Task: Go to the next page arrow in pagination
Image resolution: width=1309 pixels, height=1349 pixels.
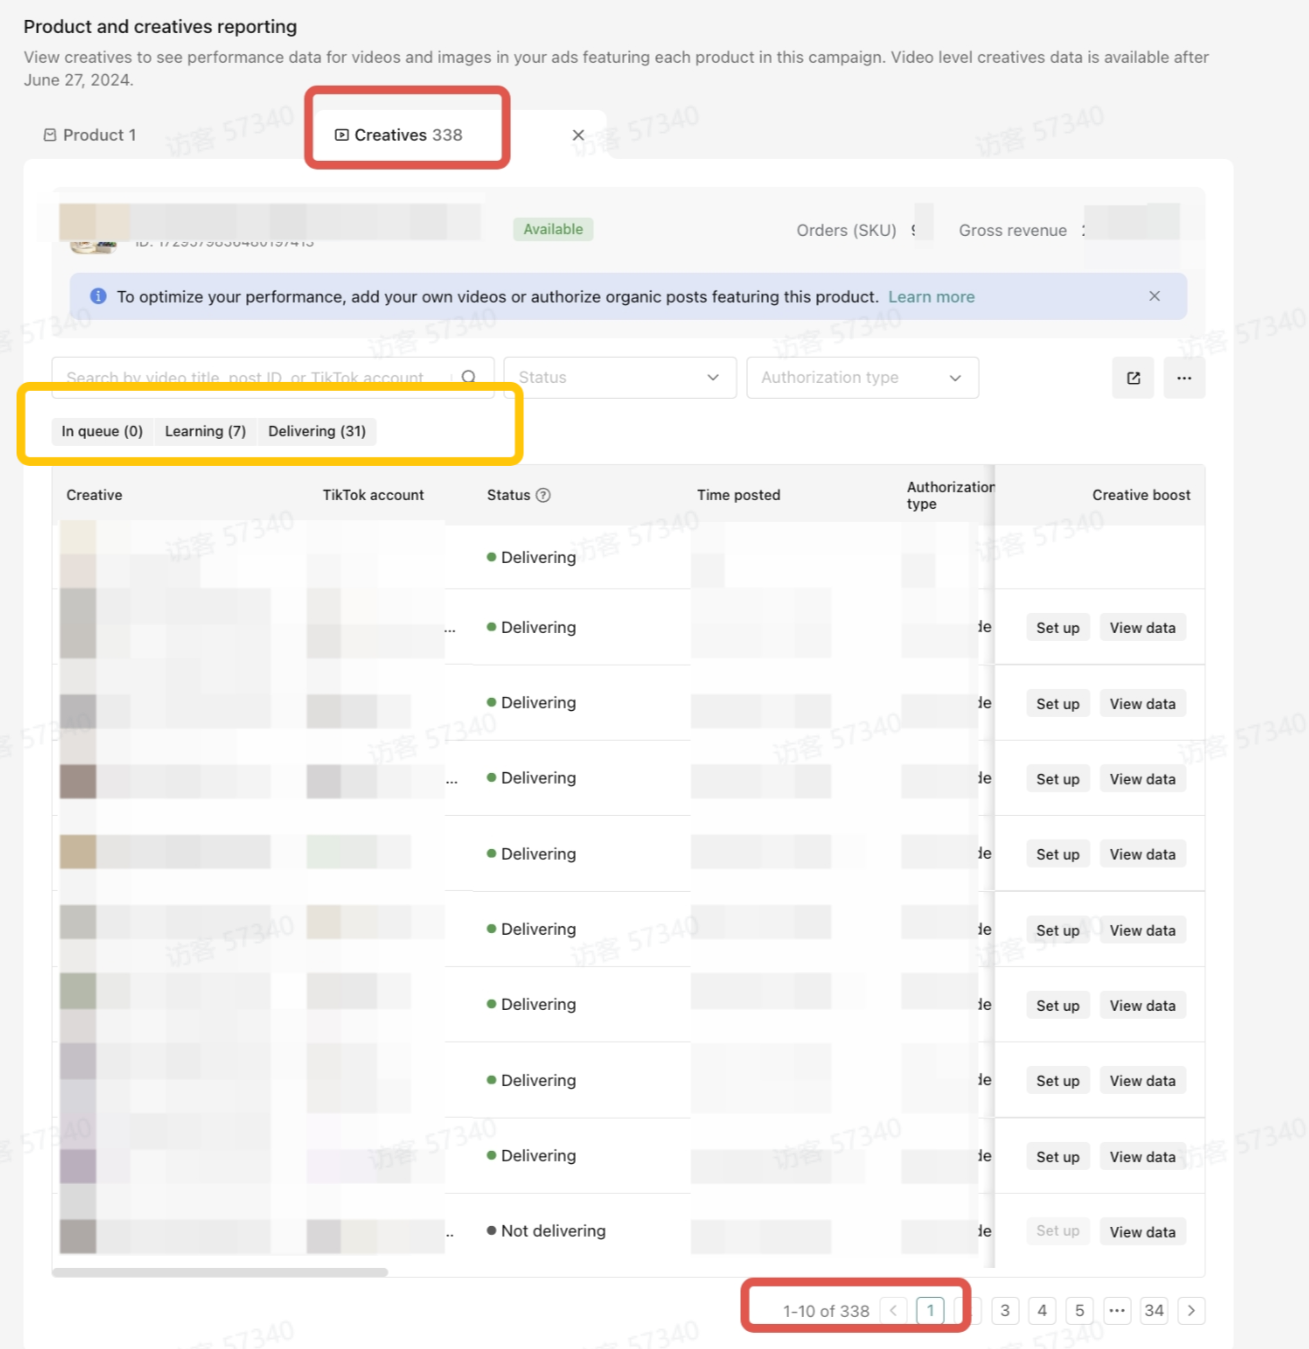Action: [x=1191, y=1310]
